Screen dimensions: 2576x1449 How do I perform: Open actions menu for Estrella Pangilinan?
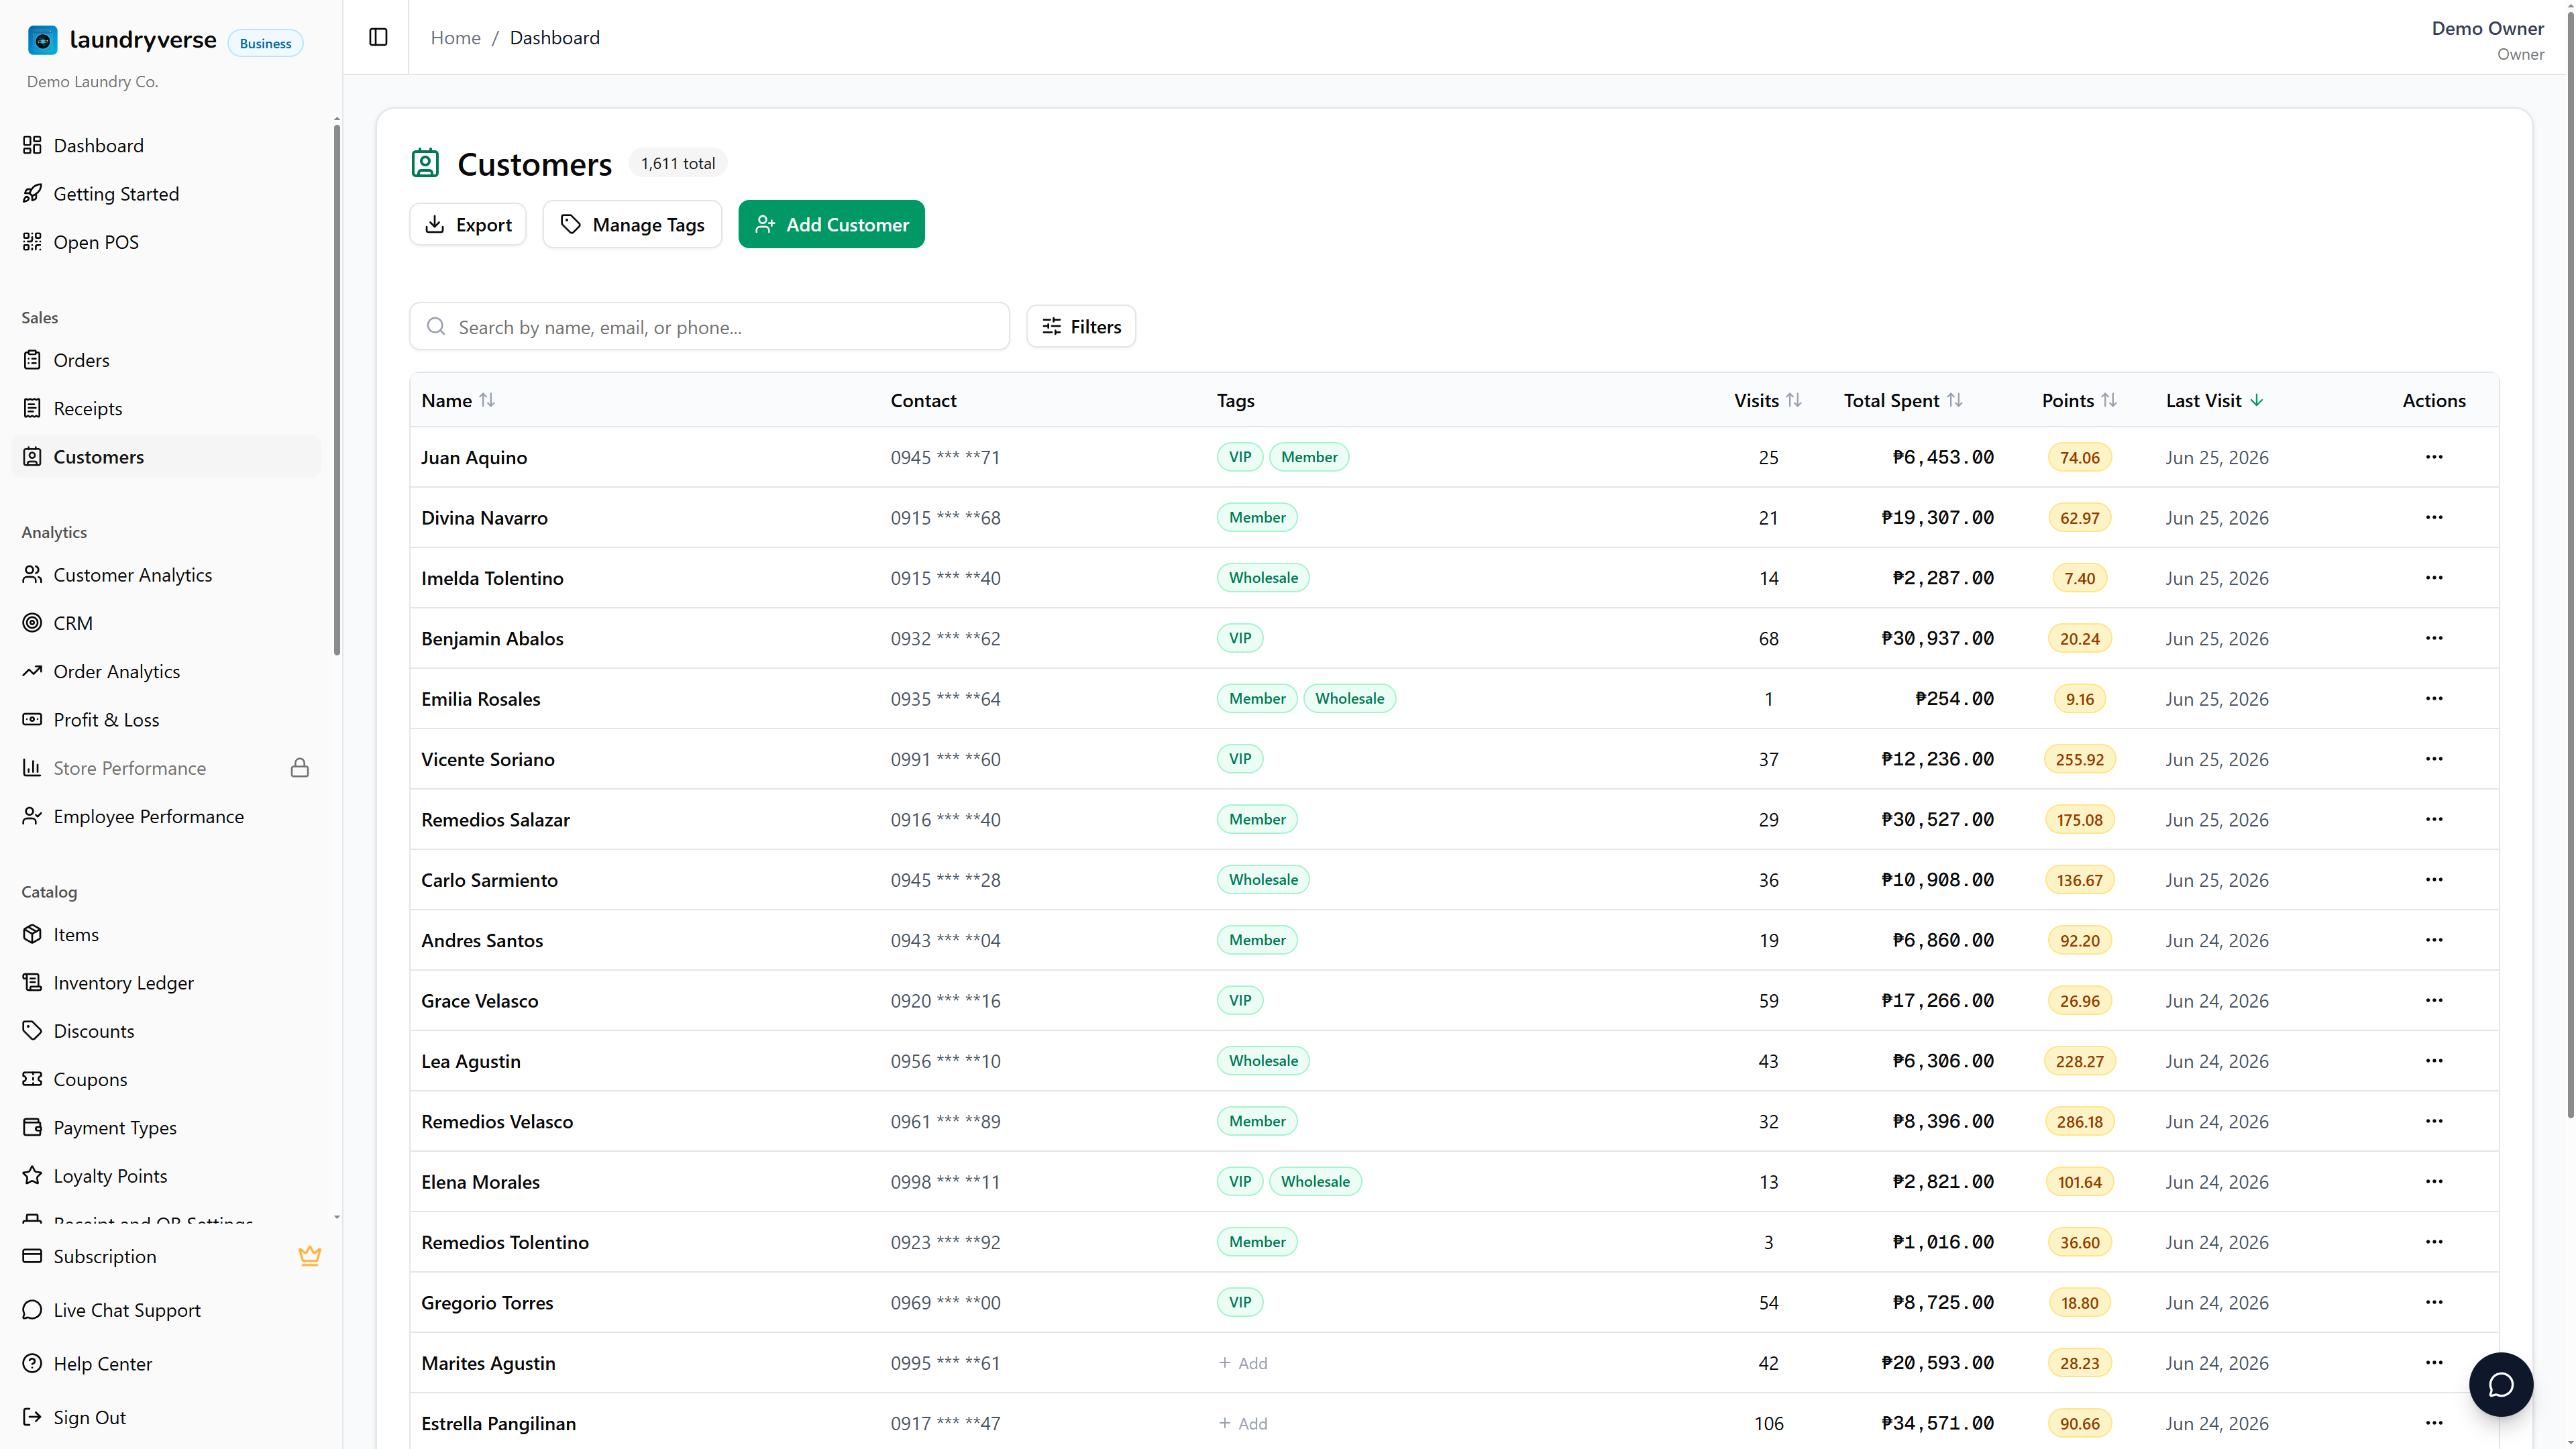(x=2434, y=1423)
